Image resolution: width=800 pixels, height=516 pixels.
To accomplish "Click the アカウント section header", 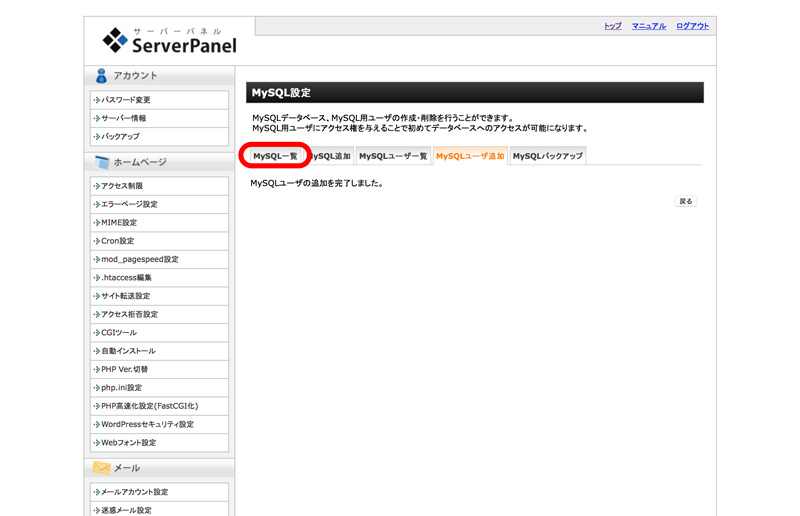I will click(159, 76).
